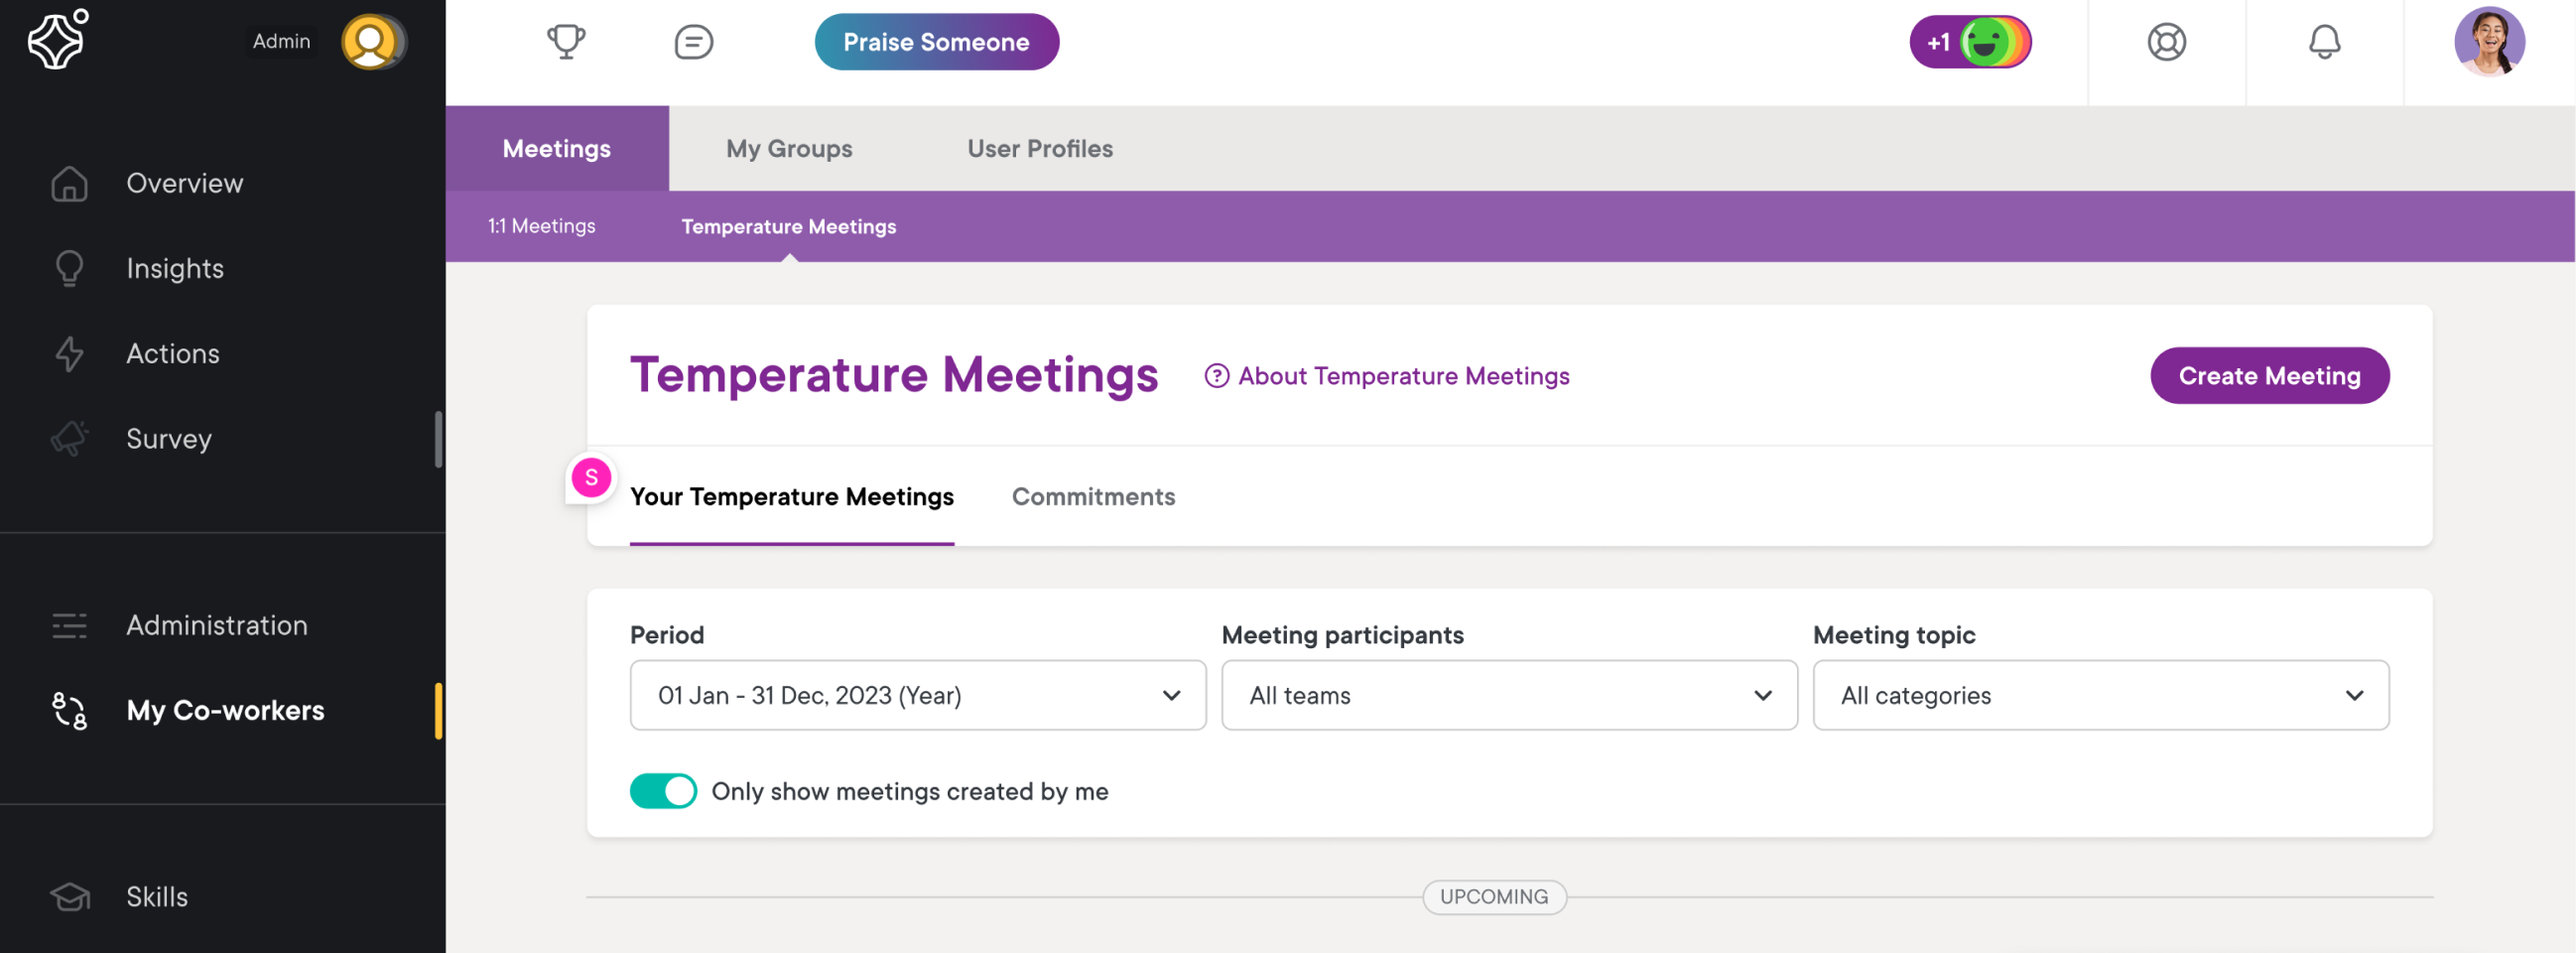The width and height of the screenshot is (2576, 953).
Task: Open the trophy achievements icon
Action: coord(566,42)
